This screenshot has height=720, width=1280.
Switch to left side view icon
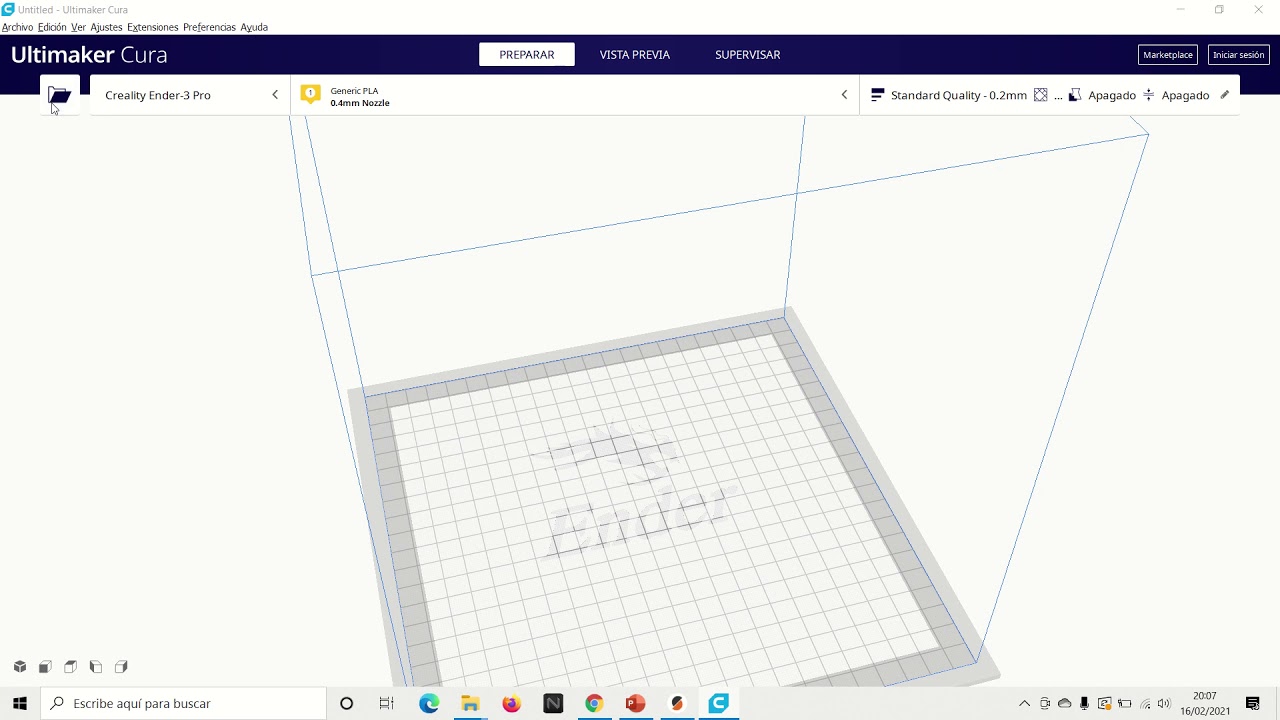[x=96, y=667]
